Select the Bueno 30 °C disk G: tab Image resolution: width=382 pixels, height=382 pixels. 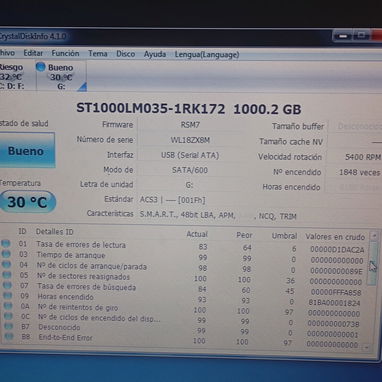(60, 77)
